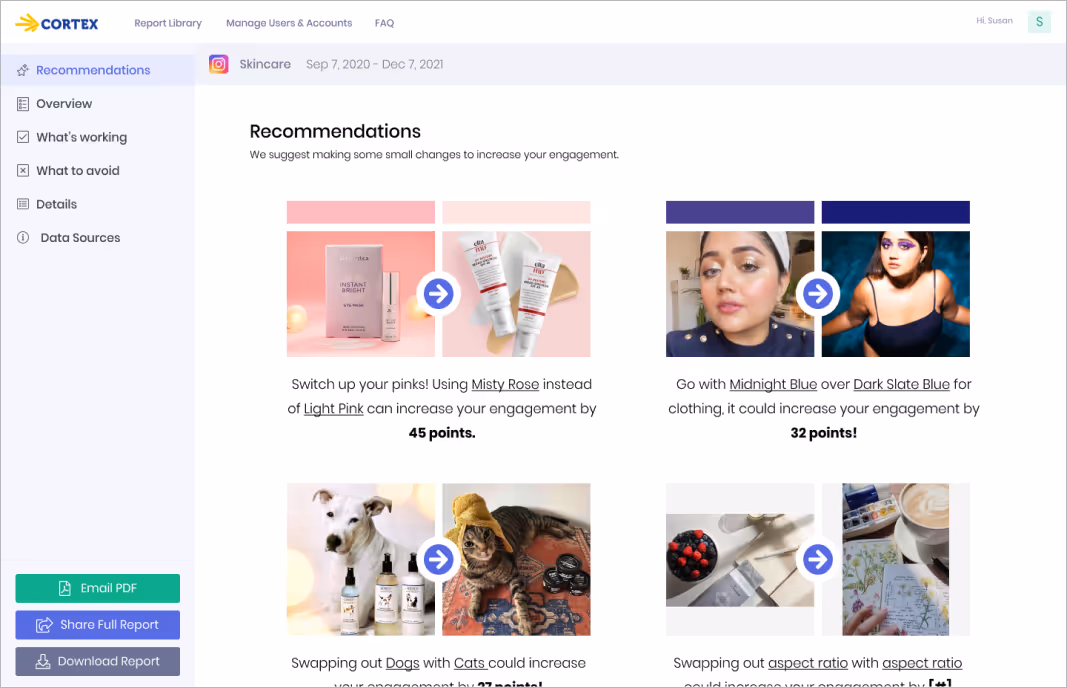The width and height of the screenshot is (1067, 688).
Task: Open the user avatar labeled S
Action: click(1039, 22)
